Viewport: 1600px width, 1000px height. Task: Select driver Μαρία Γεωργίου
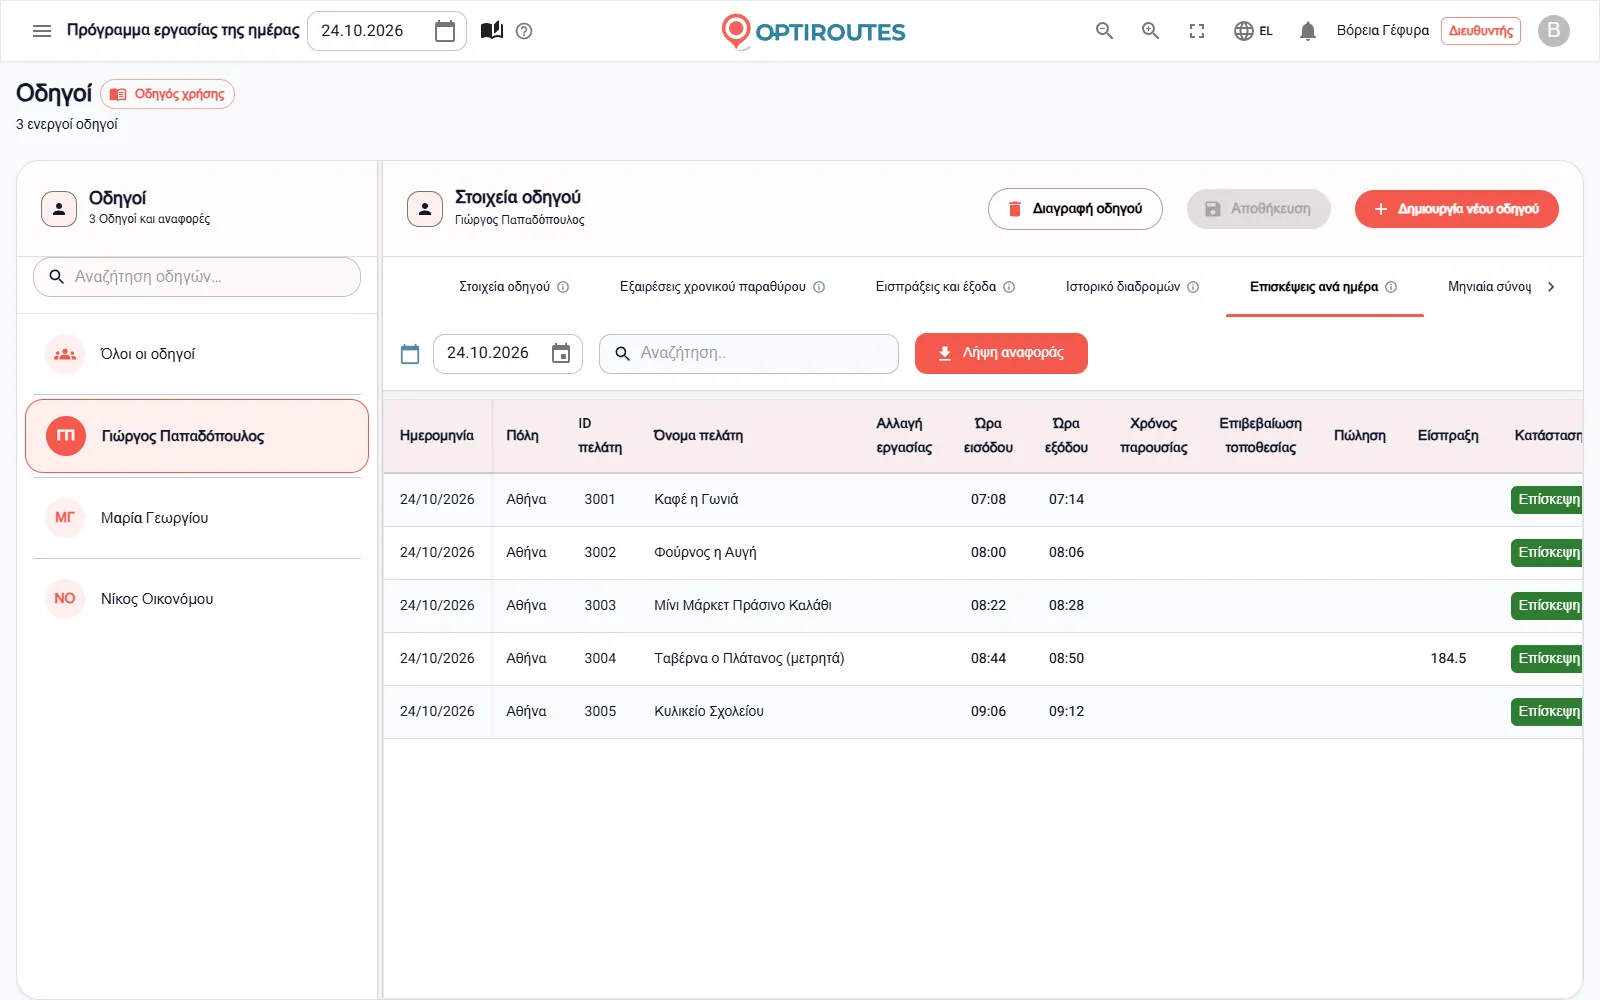click(x=197, y=518)
